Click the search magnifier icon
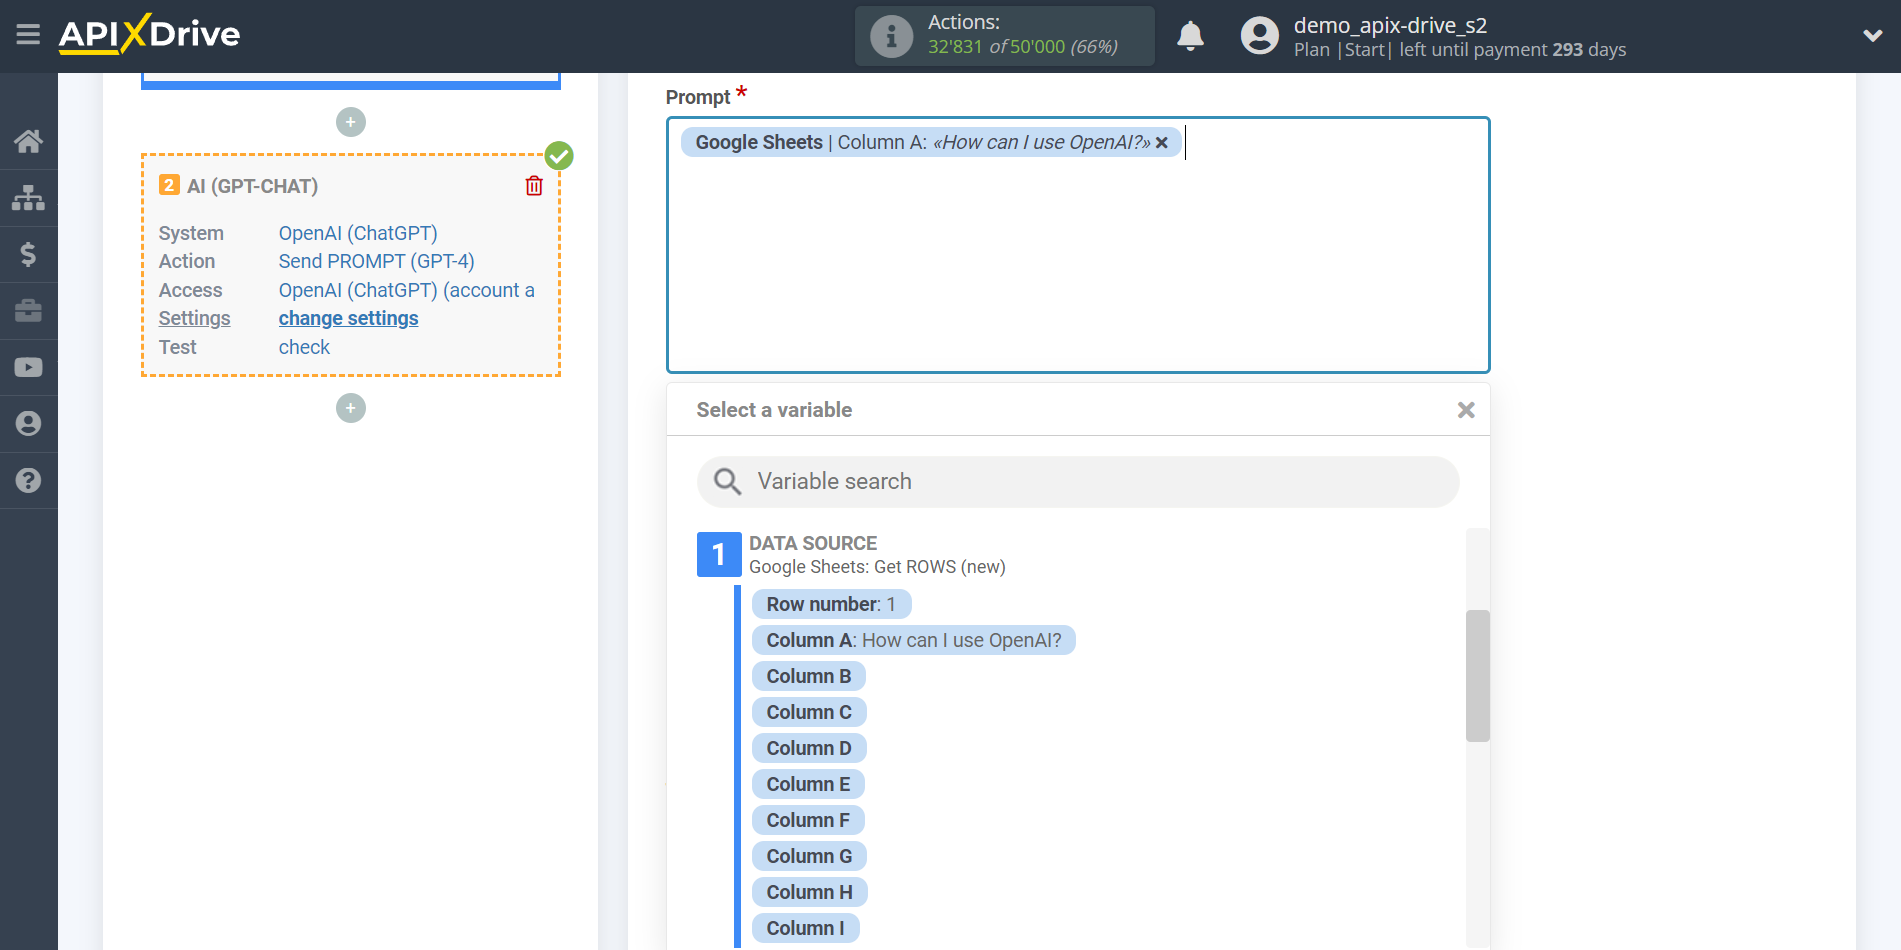The width and height of the screenshot is (1901, 950). point(727,482)
